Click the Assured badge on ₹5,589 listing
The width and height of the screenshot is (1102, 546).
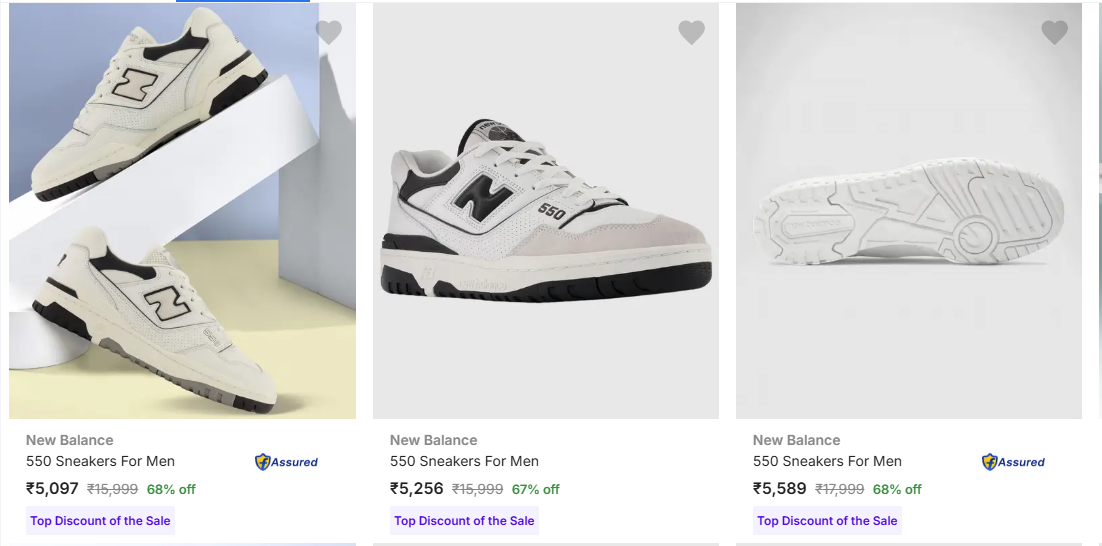point(1013,462)
